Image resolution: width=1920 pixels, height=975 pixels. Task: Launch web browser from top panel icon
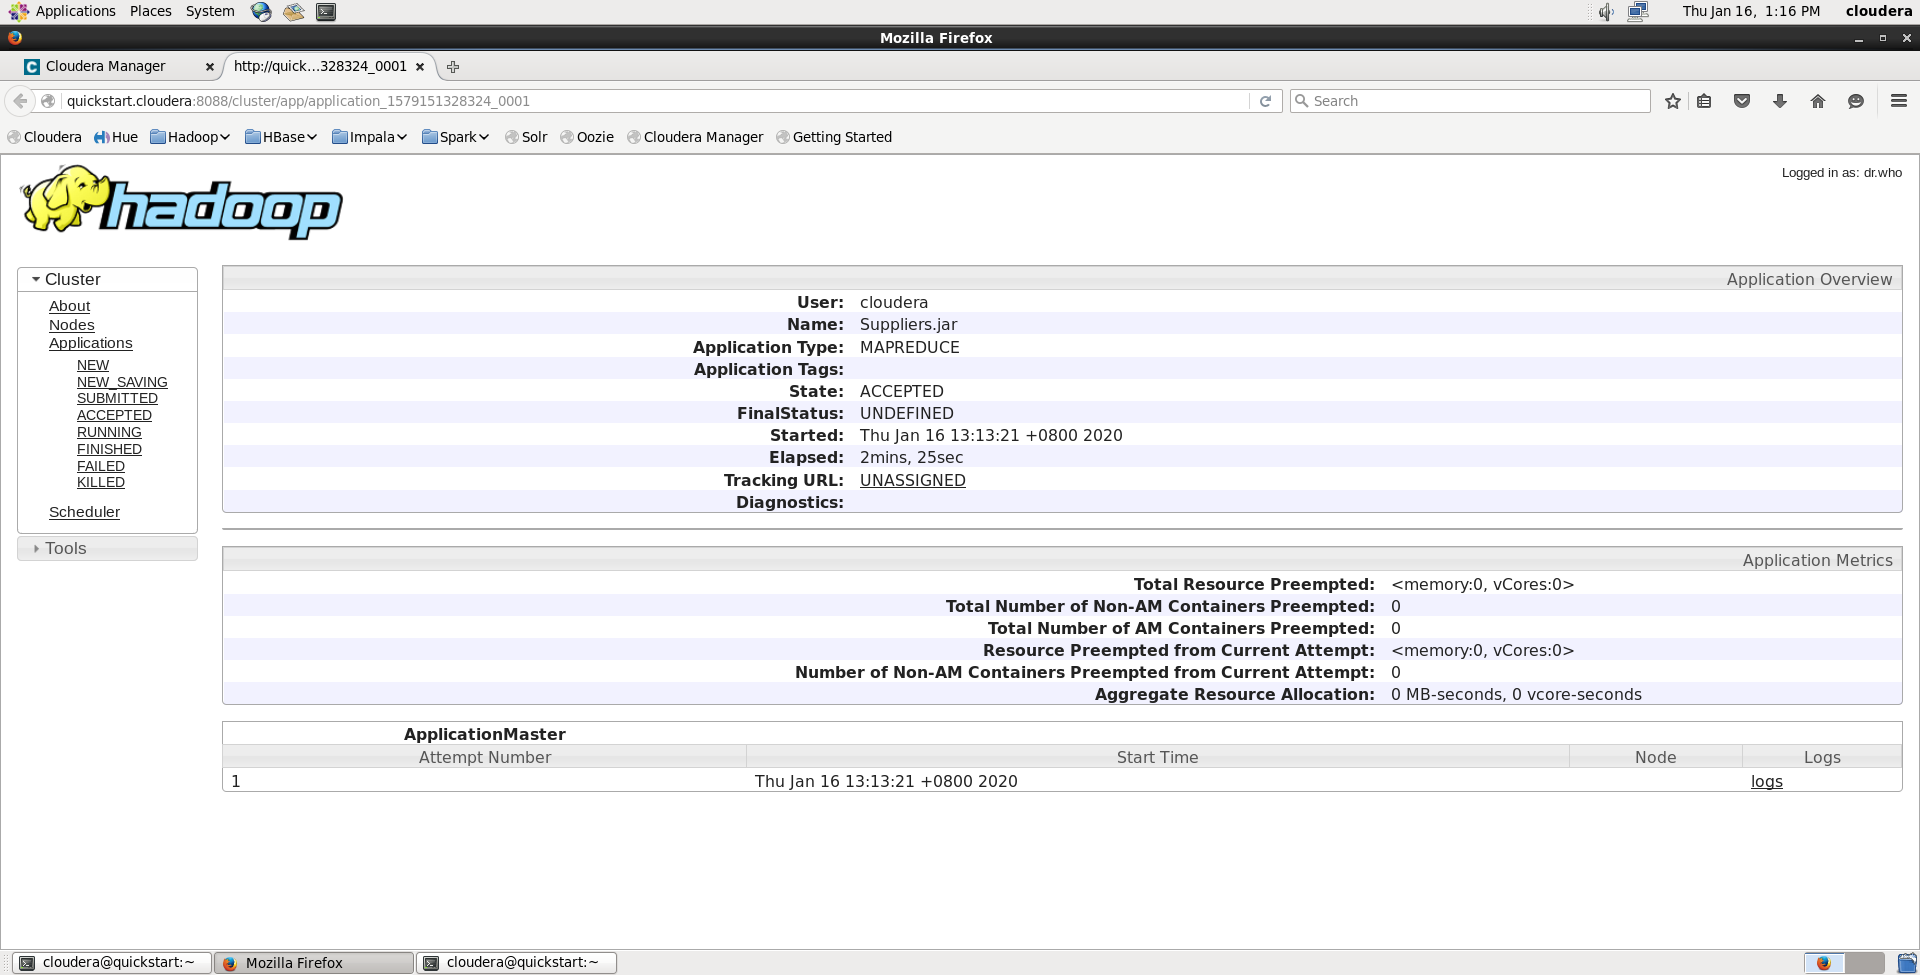tap(261, 12)
